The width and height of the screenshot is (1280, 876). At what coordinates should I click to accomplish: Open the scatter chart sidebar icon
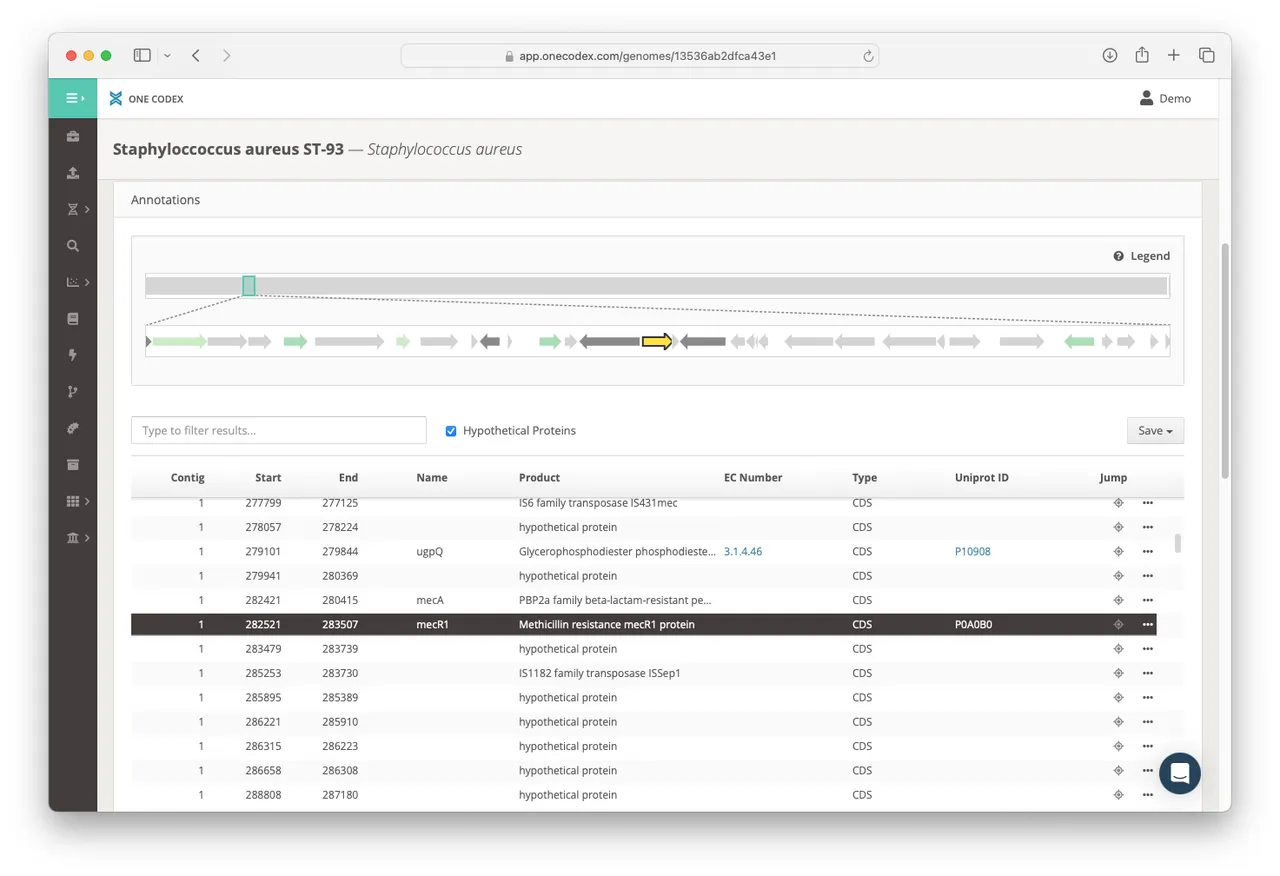73,282
